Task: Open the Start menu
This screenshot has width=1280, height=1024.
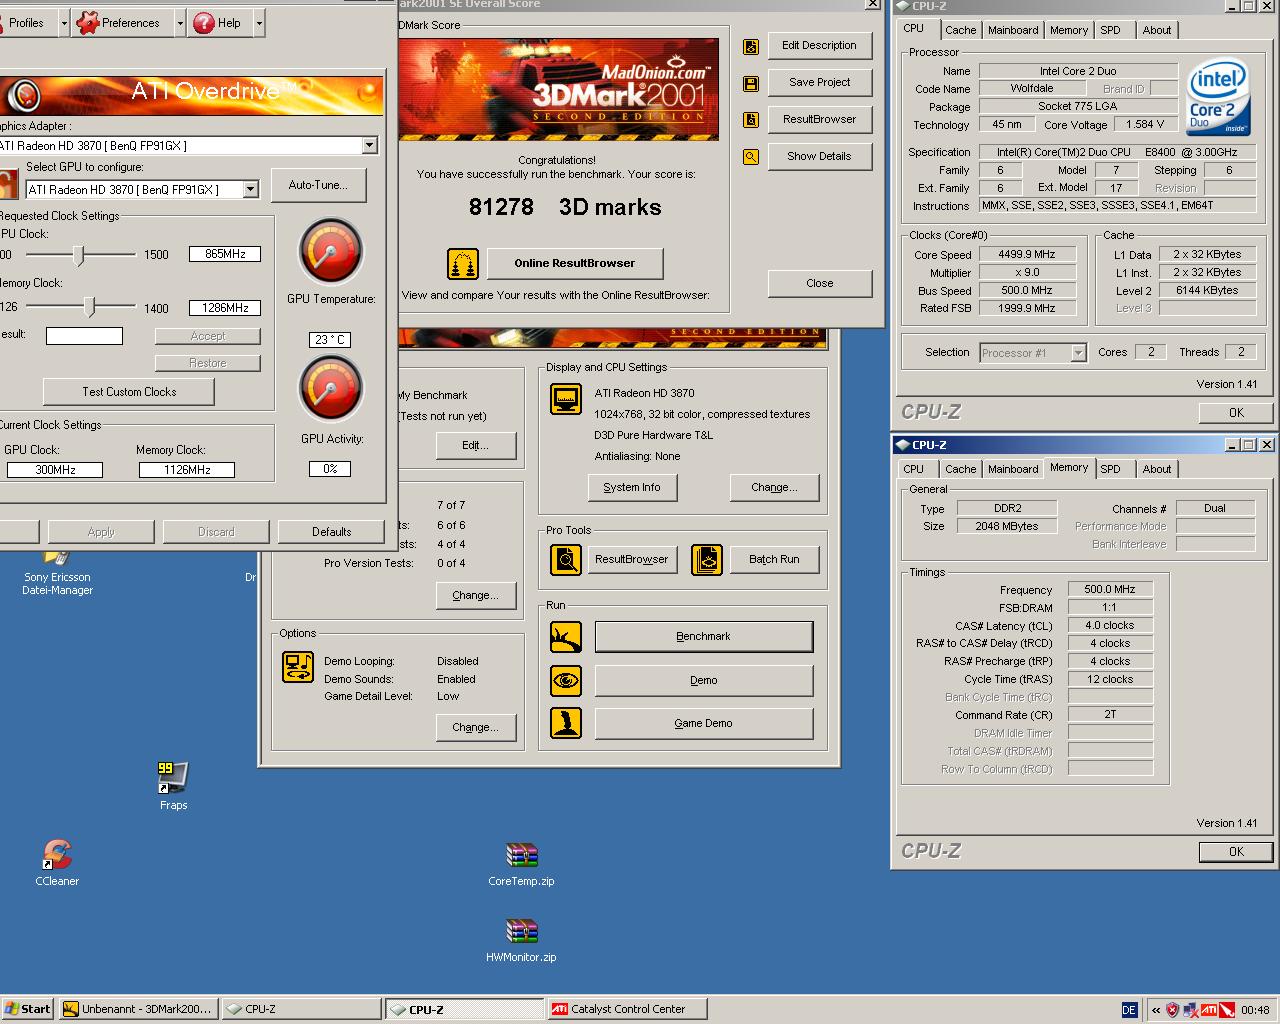Action: 27,1009
